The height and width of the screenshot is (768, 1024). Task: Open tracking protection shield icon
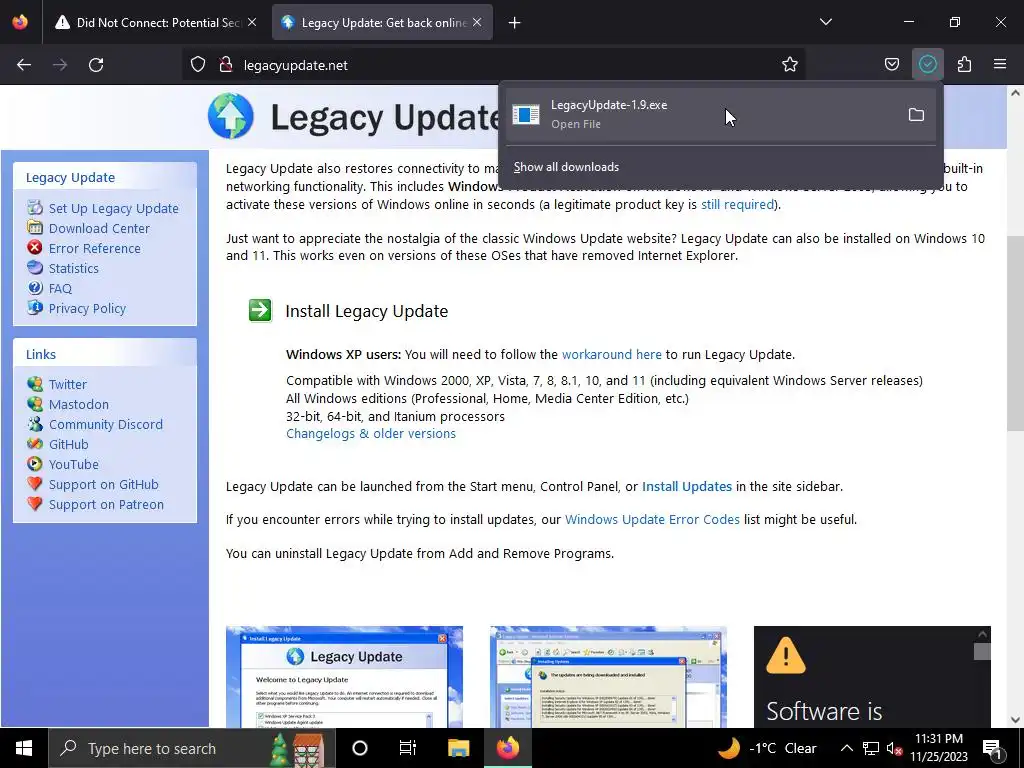198,65
